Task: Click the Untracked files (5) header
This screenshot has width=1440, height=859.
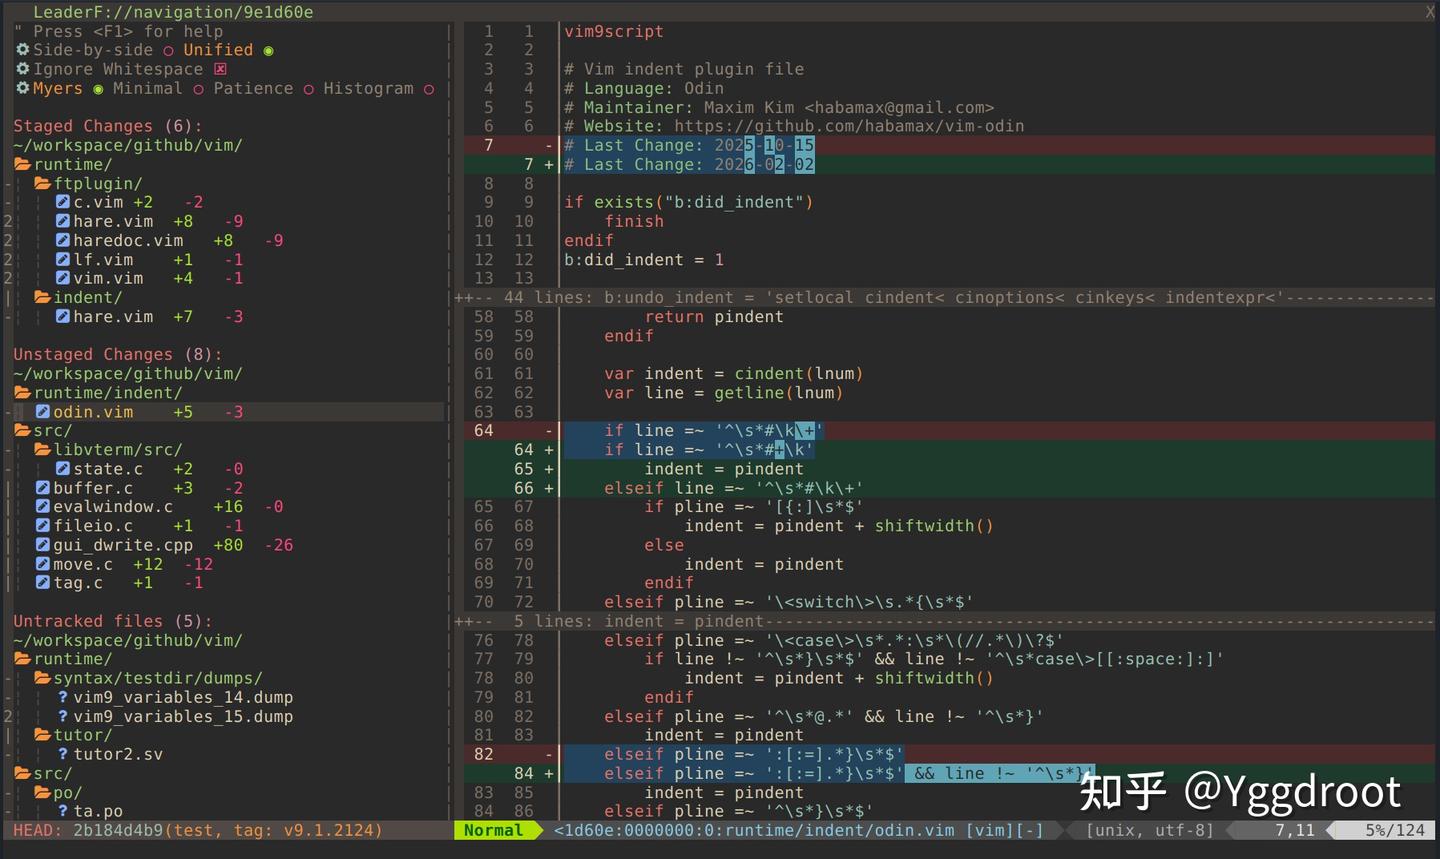Action: coord(113,621)
